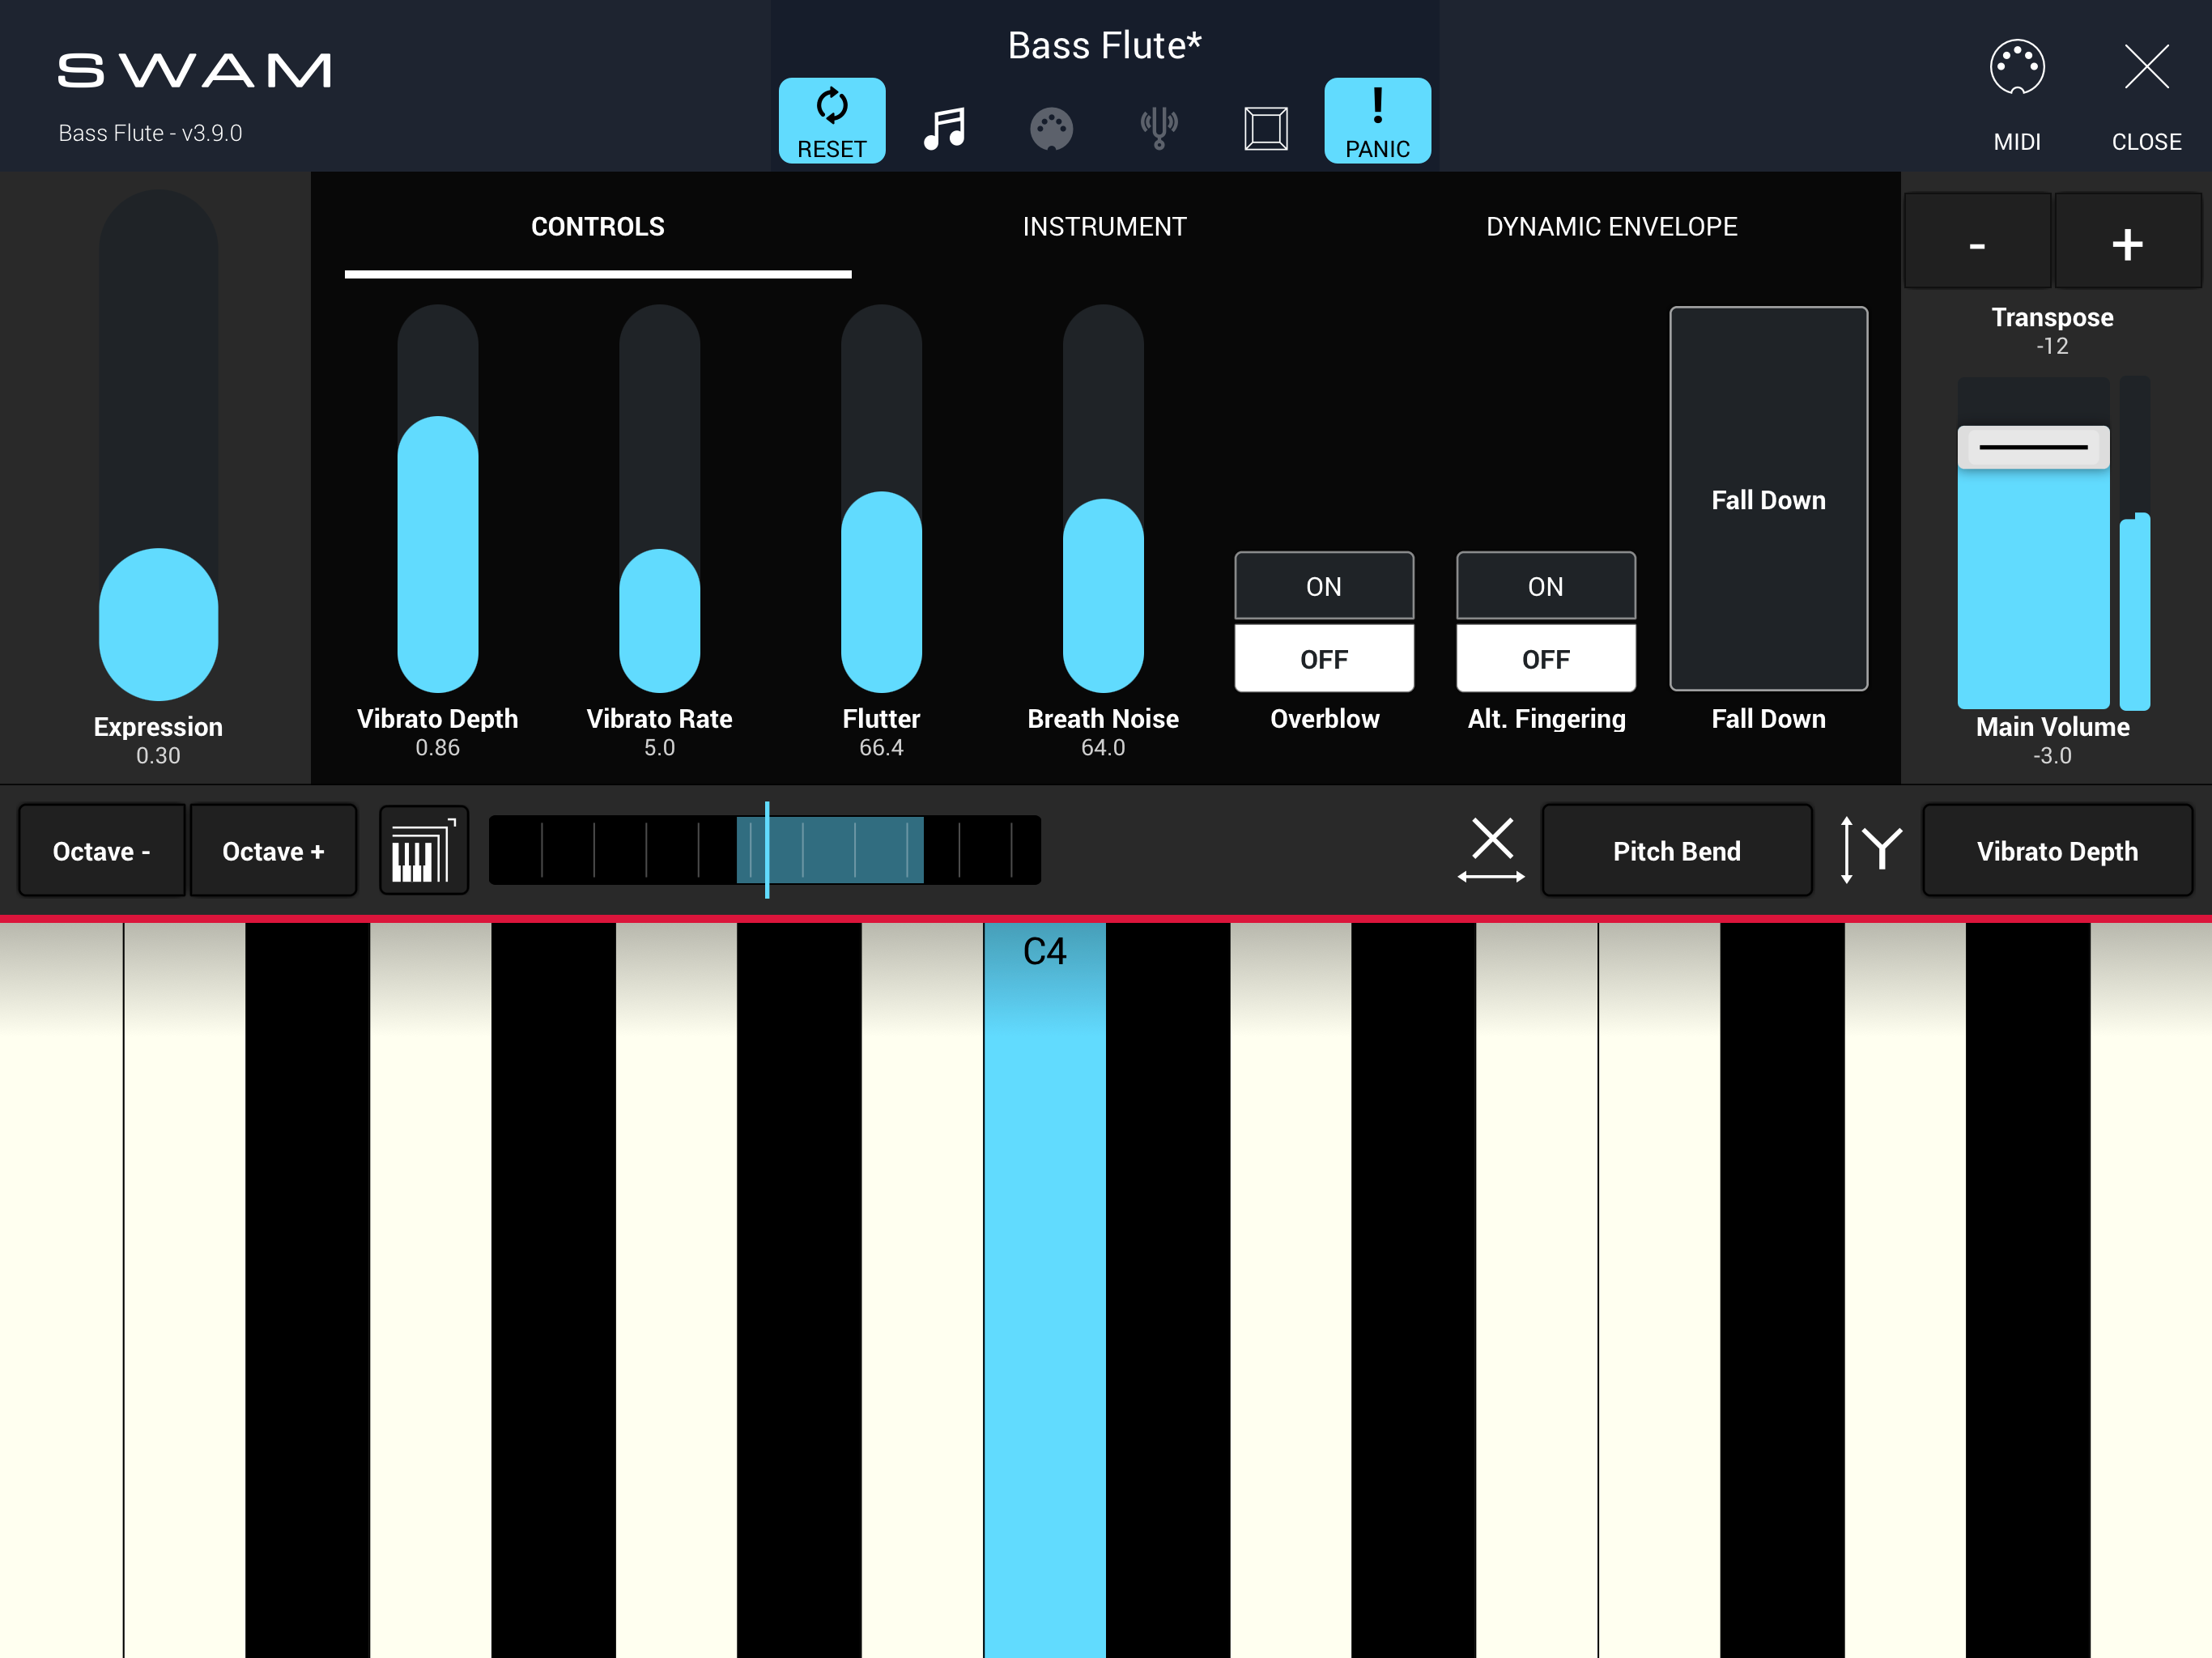
Task: Adjust the Flutter slider
Action: pyautogui.click(x=881, y=498)
